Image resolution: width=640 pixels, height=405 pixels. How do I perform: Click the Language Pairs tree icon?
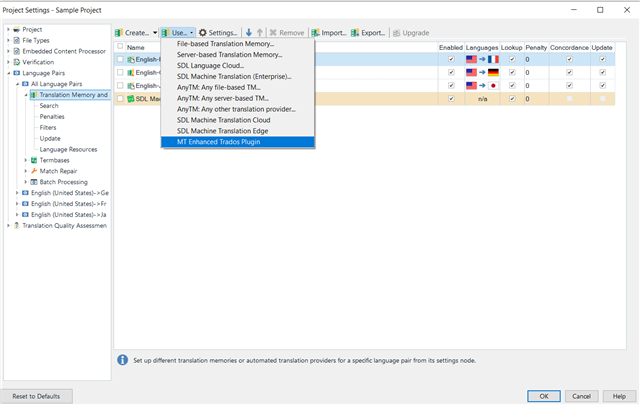click(16, 73)
